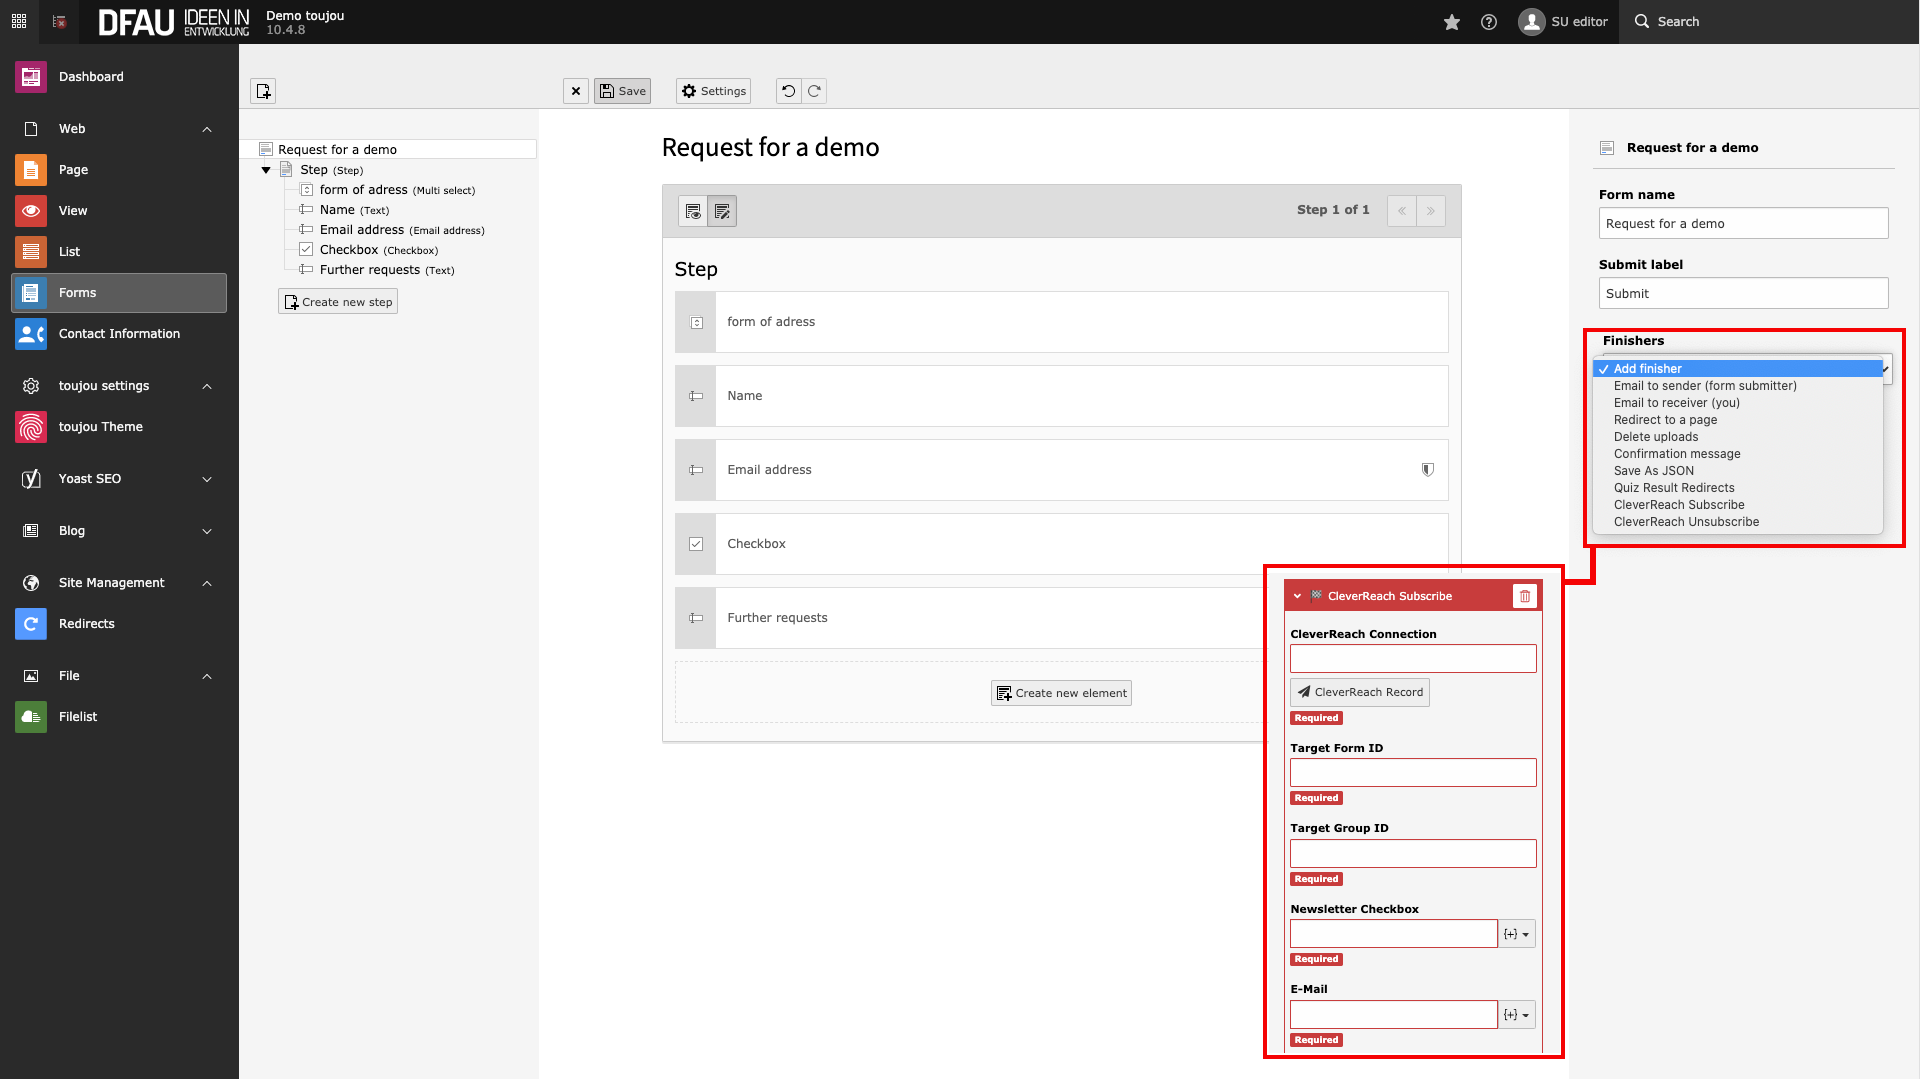Open bookmarks via the star icon
The width and height of the screenshot is (1920, 1080).
coord(1452,22)
